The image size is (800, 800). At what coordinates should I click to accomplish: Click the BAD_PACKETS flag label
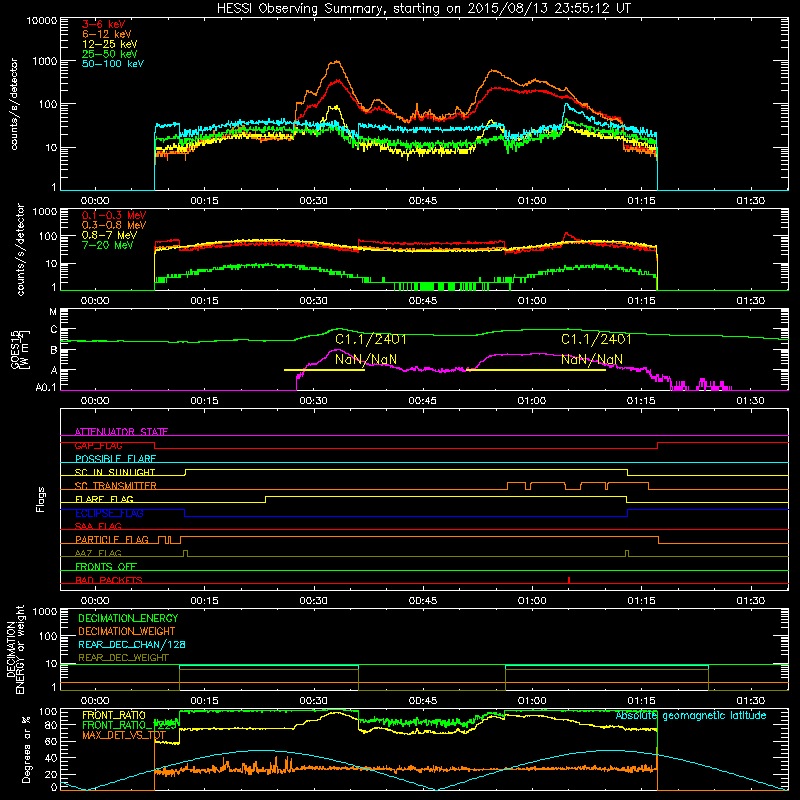point(109,580)
